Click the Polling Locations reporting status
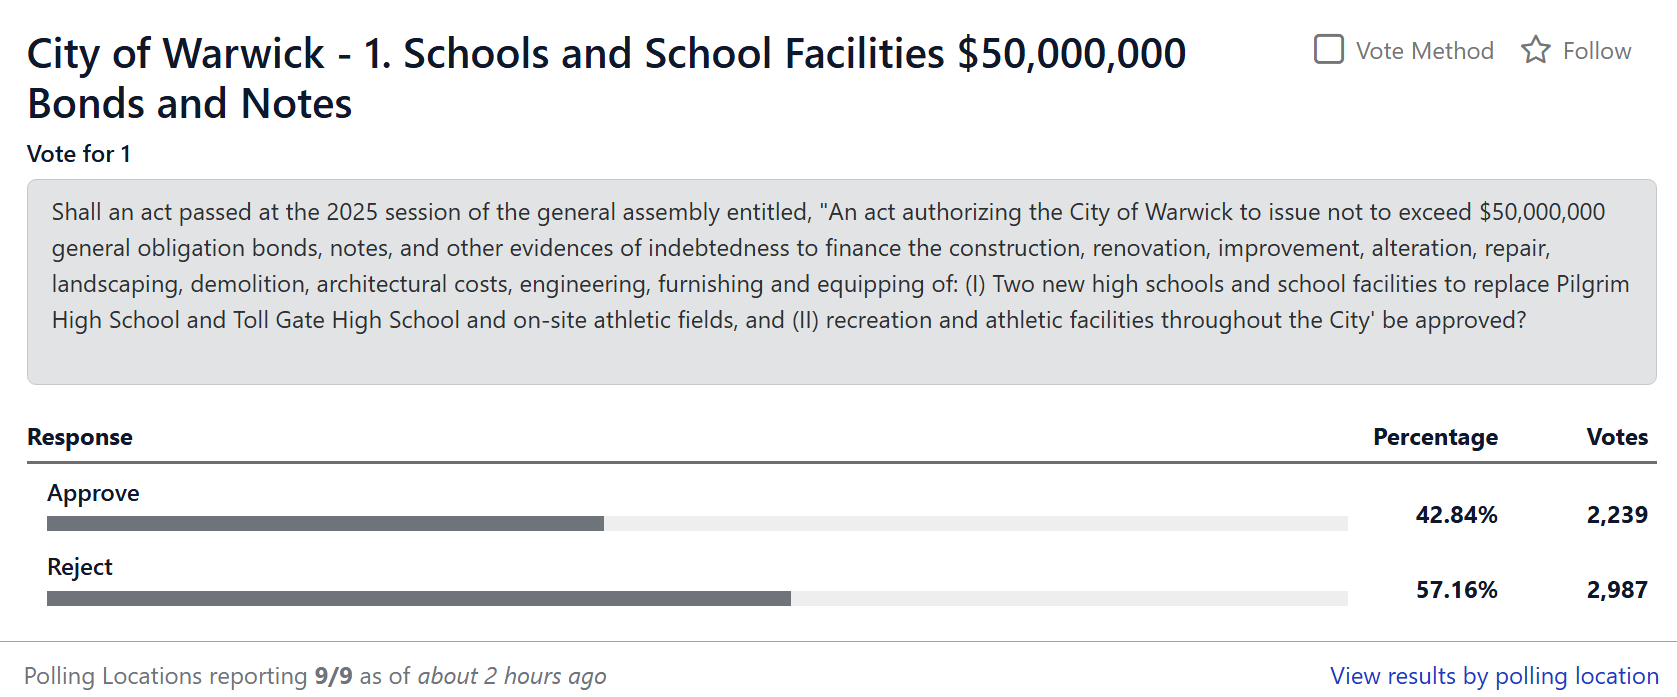 (x=315, y=676)
